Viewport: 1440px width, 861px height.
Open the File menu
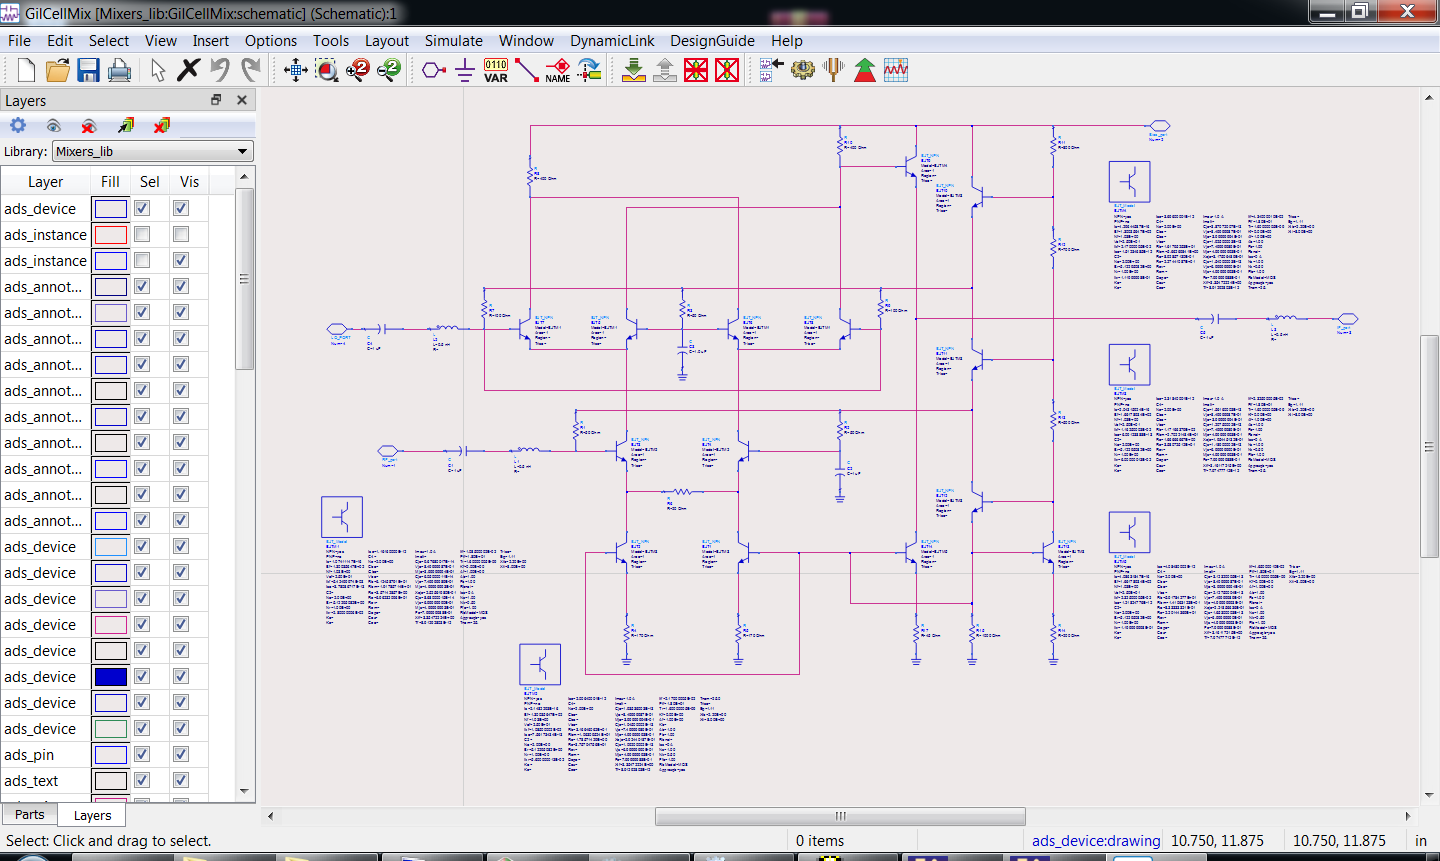point(20,41)
